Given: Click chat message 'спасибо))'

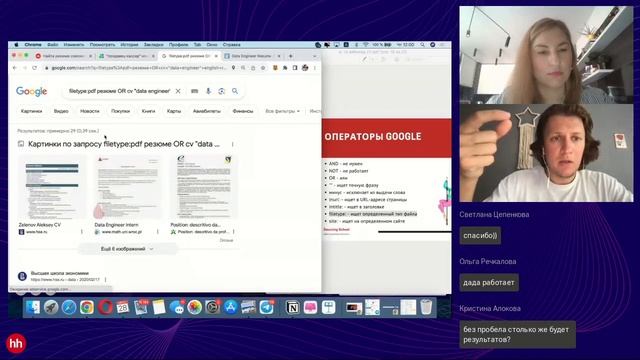Looking at the screenshot, I should 480,236.
